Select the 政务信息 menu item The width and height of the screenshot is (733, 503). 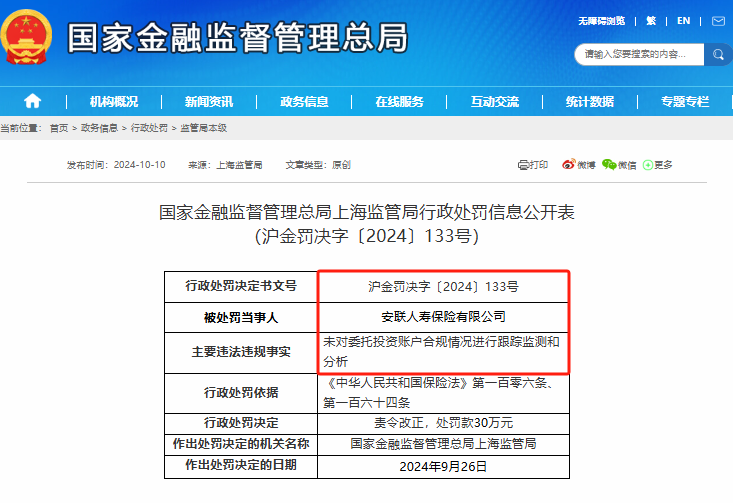tap(304, 101)
